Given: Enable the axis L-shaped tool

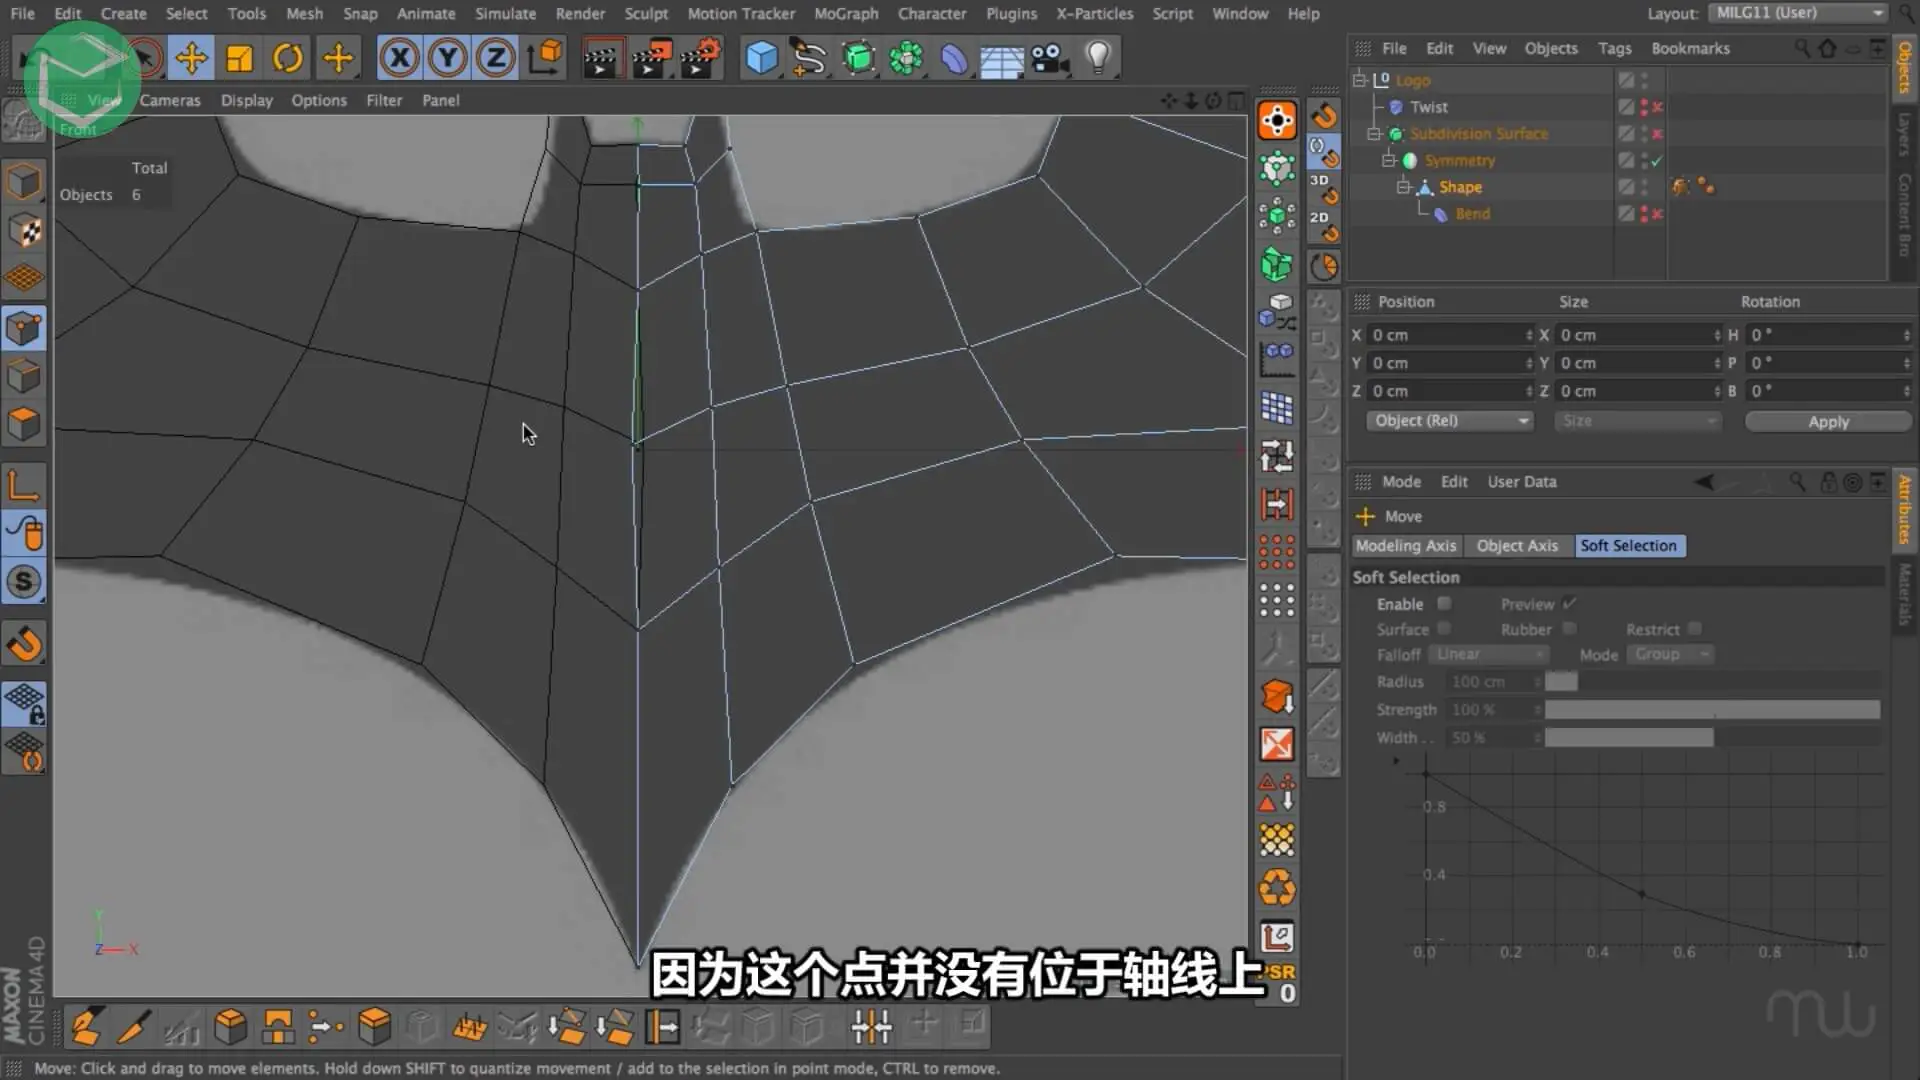Looking at the screenshot, I should tap(24, 485).
